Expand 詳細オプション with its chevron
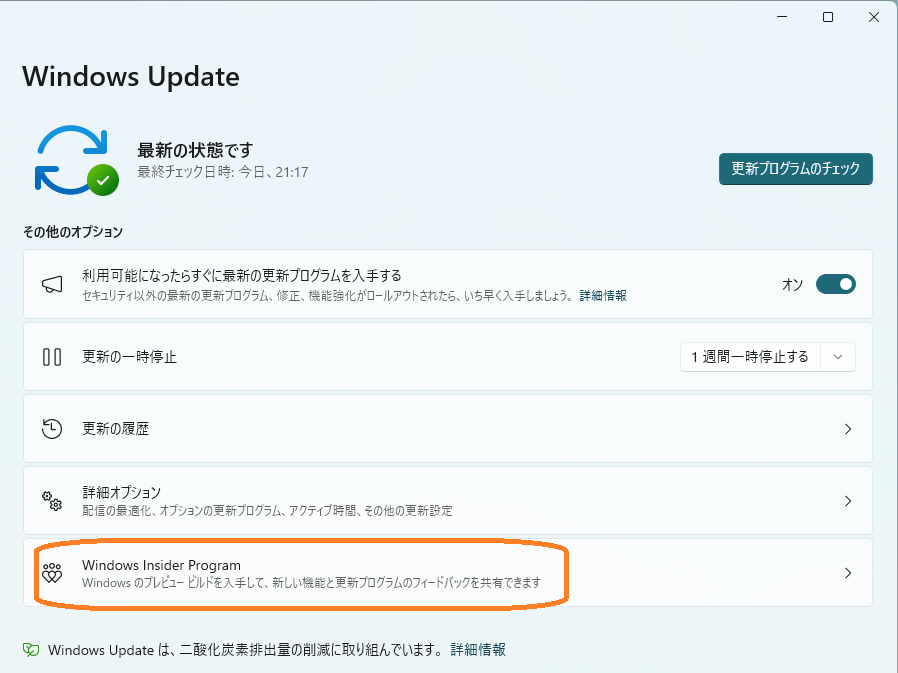The width and height of the screenshot is (898, 673). coord(848,501)
